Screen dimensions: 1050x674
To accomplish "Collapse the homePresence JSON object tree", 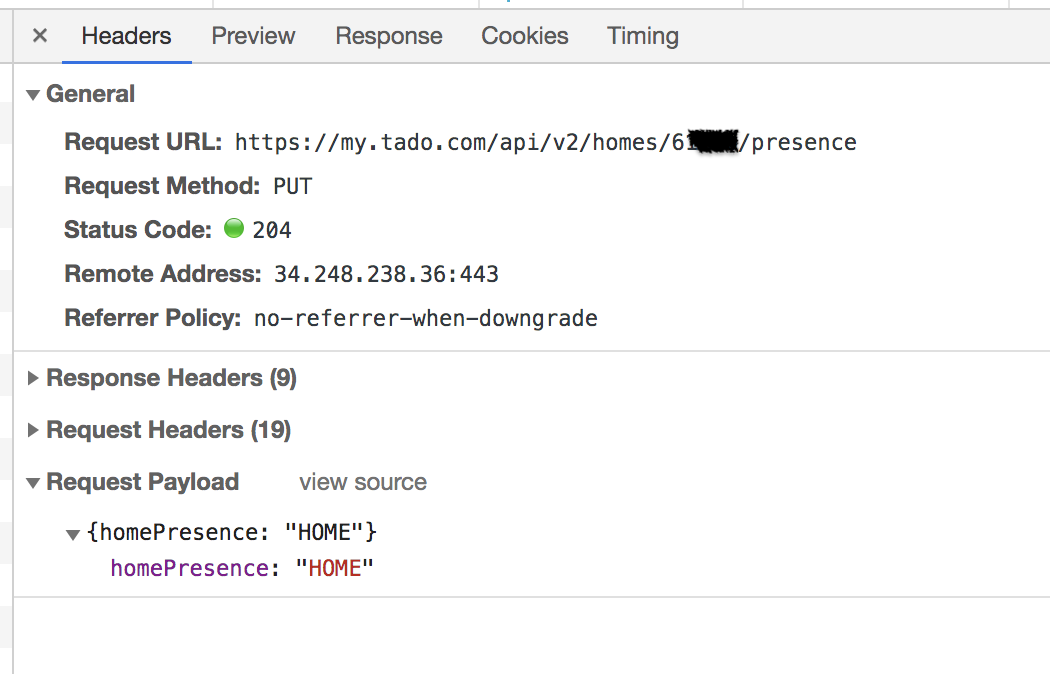I will tap(73, 534).
